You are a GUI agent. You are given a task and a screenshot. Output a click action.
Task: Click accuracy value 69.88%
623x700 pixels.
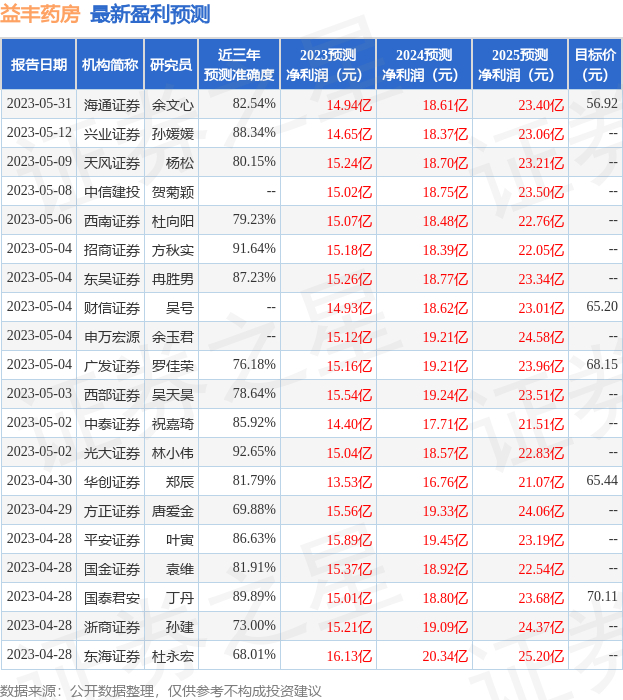pyautogui.click(x=253, y=510)
